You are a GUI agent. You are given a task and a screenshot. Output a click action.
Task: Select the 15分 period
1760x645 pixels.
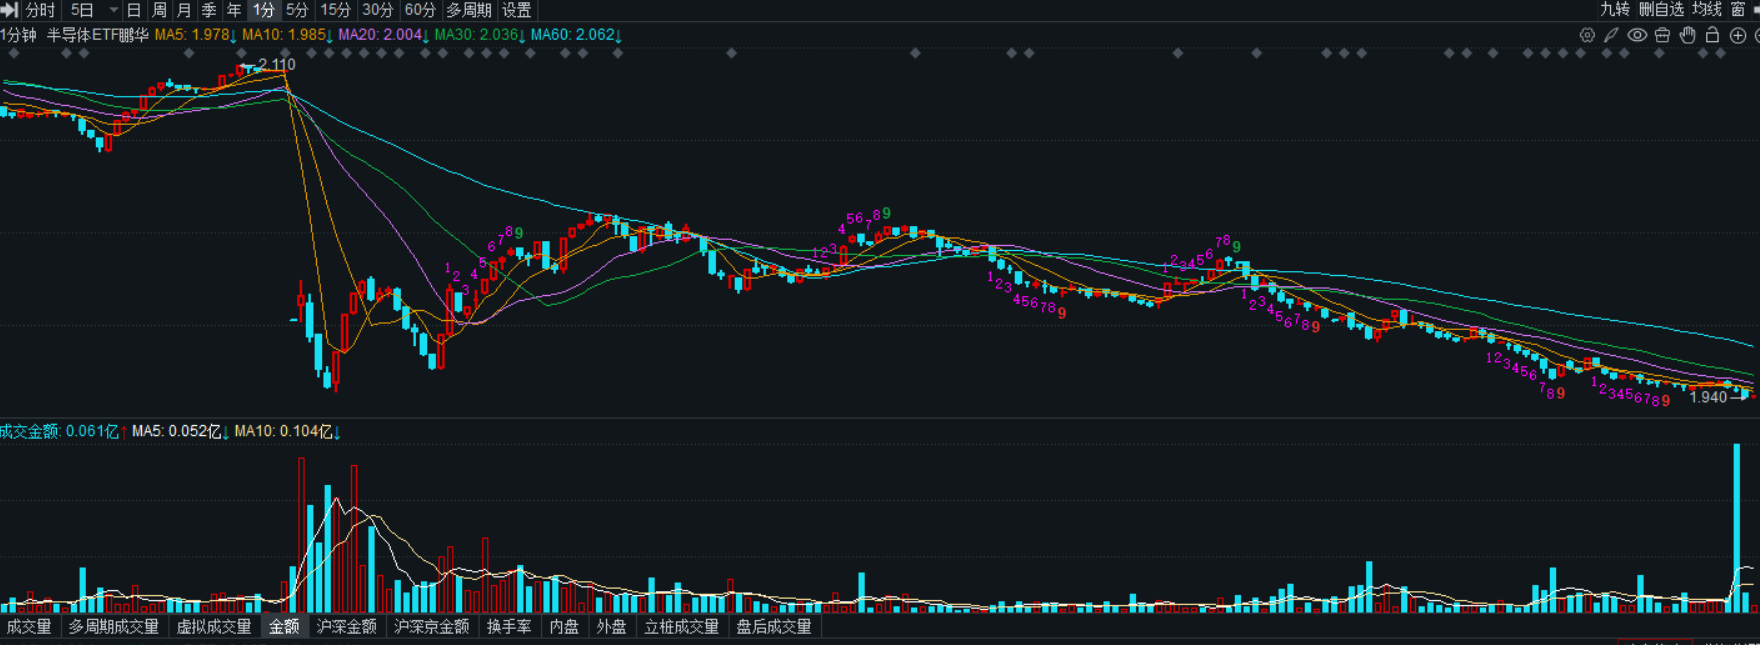pos(336,10)
